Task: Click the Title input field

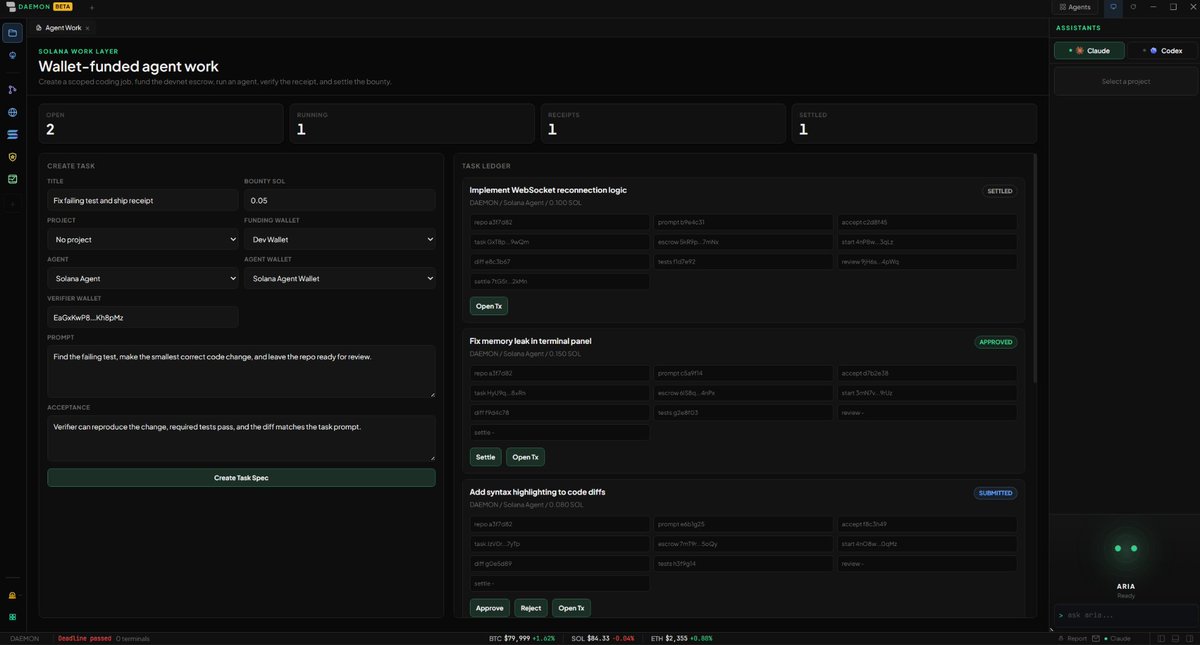Action: point(143,200)
